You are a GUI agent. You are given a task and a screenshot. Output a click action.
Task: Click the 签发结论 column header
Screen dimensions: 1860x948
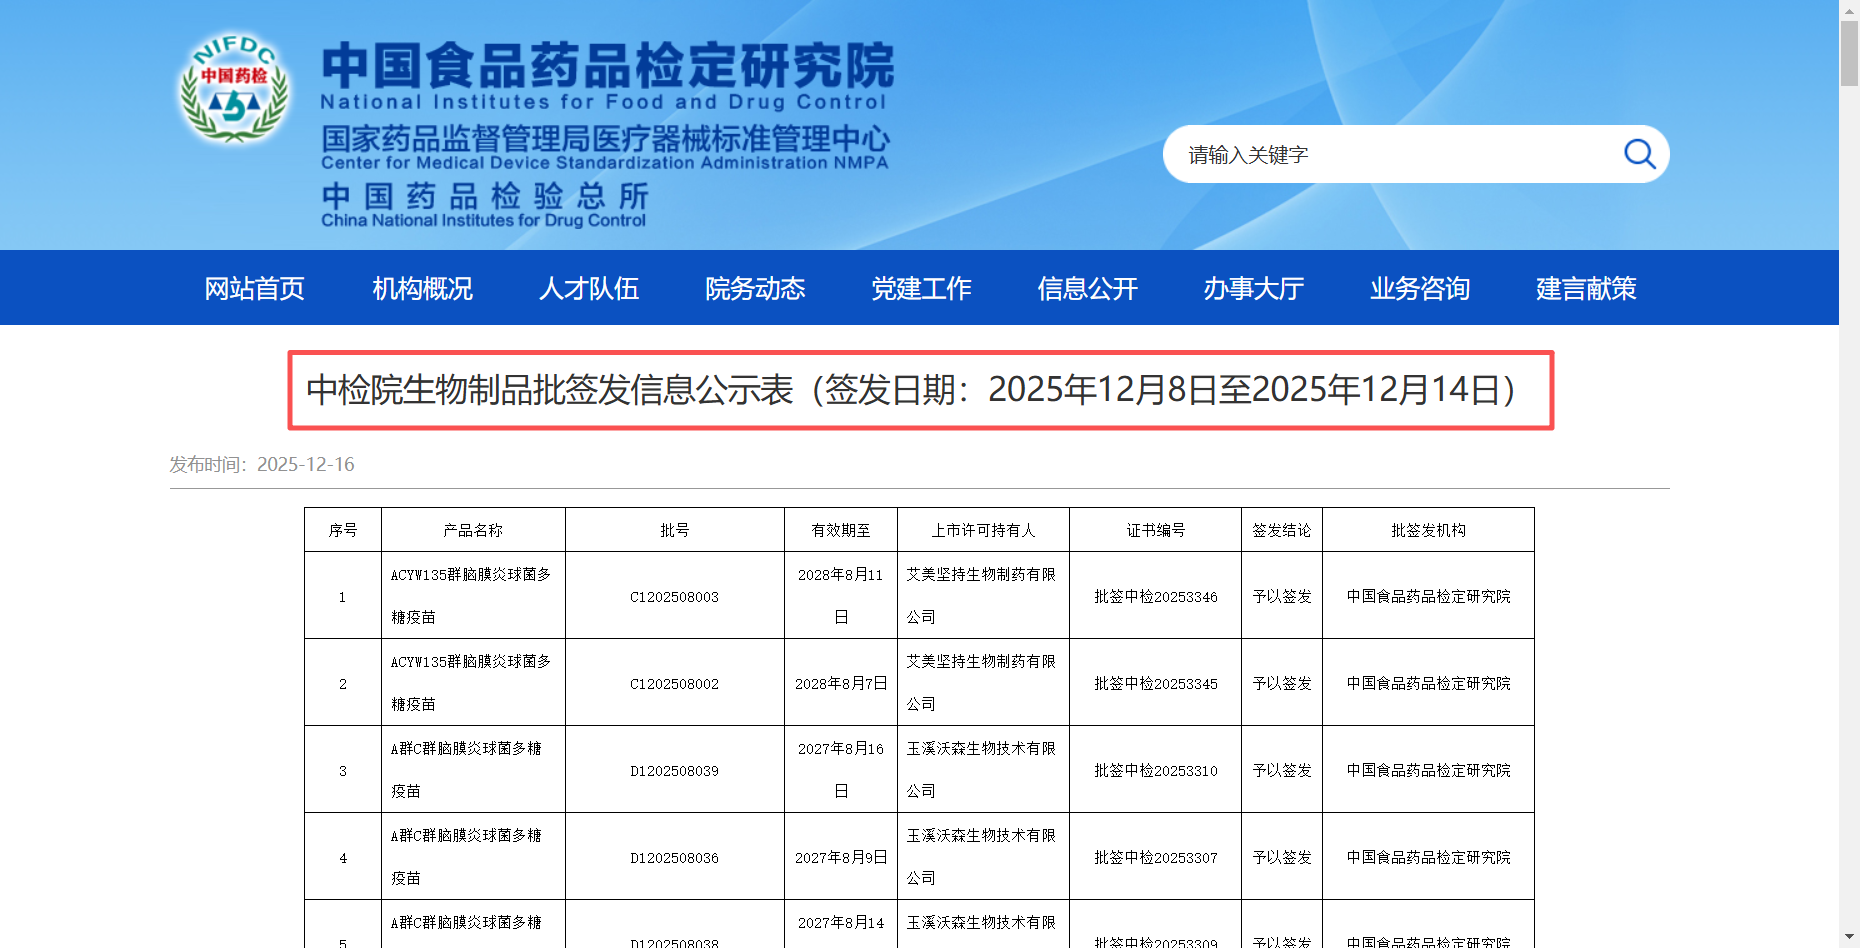point(1282,530)
